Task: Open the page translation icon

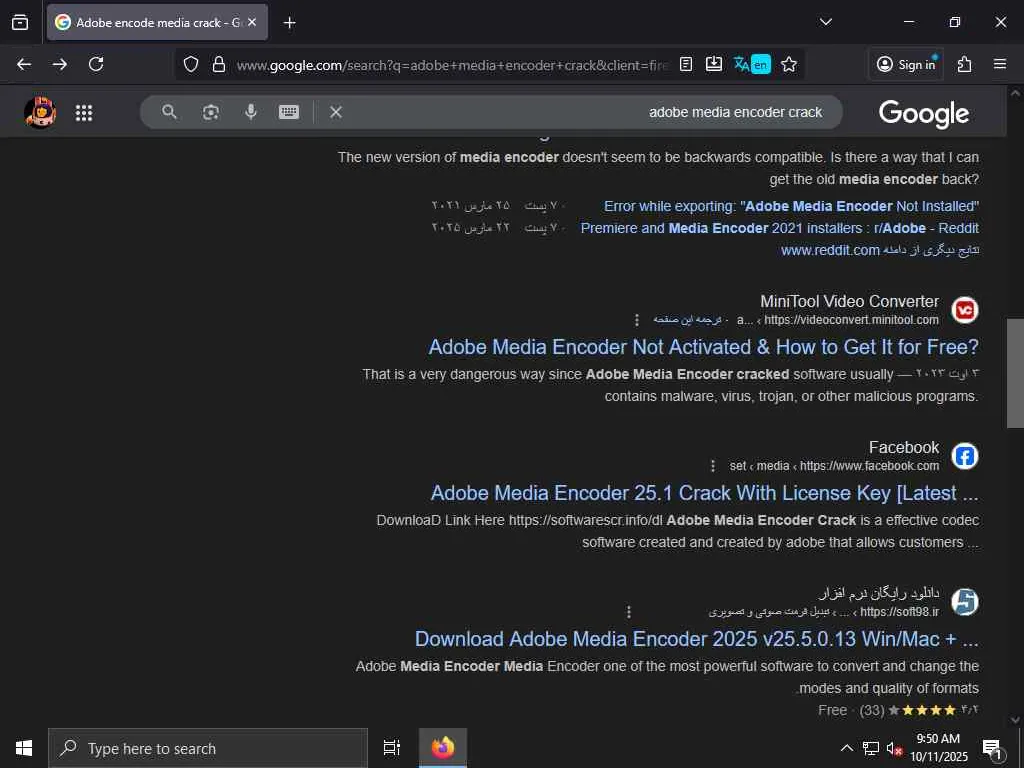Action: [x=752, y=64]
